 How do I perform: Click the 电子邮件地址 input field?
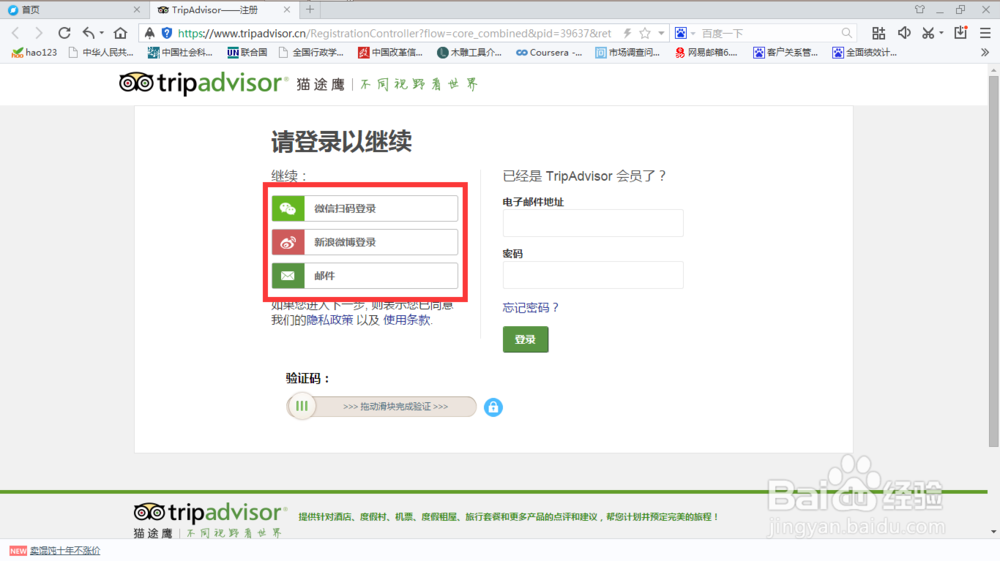coord(593,223)
